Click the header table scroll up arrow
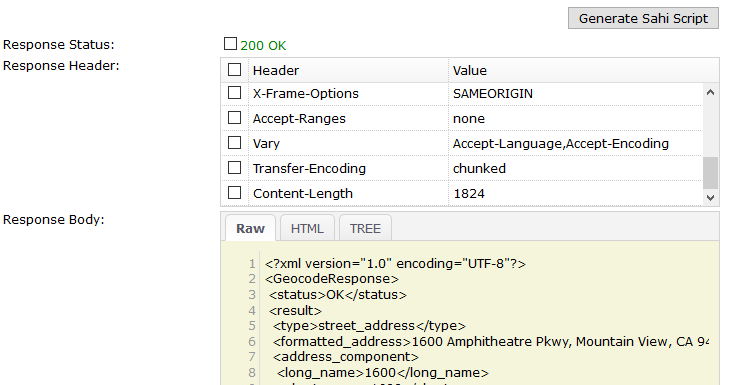This screenshot has width=730, height=385. (x=710, y=92)
